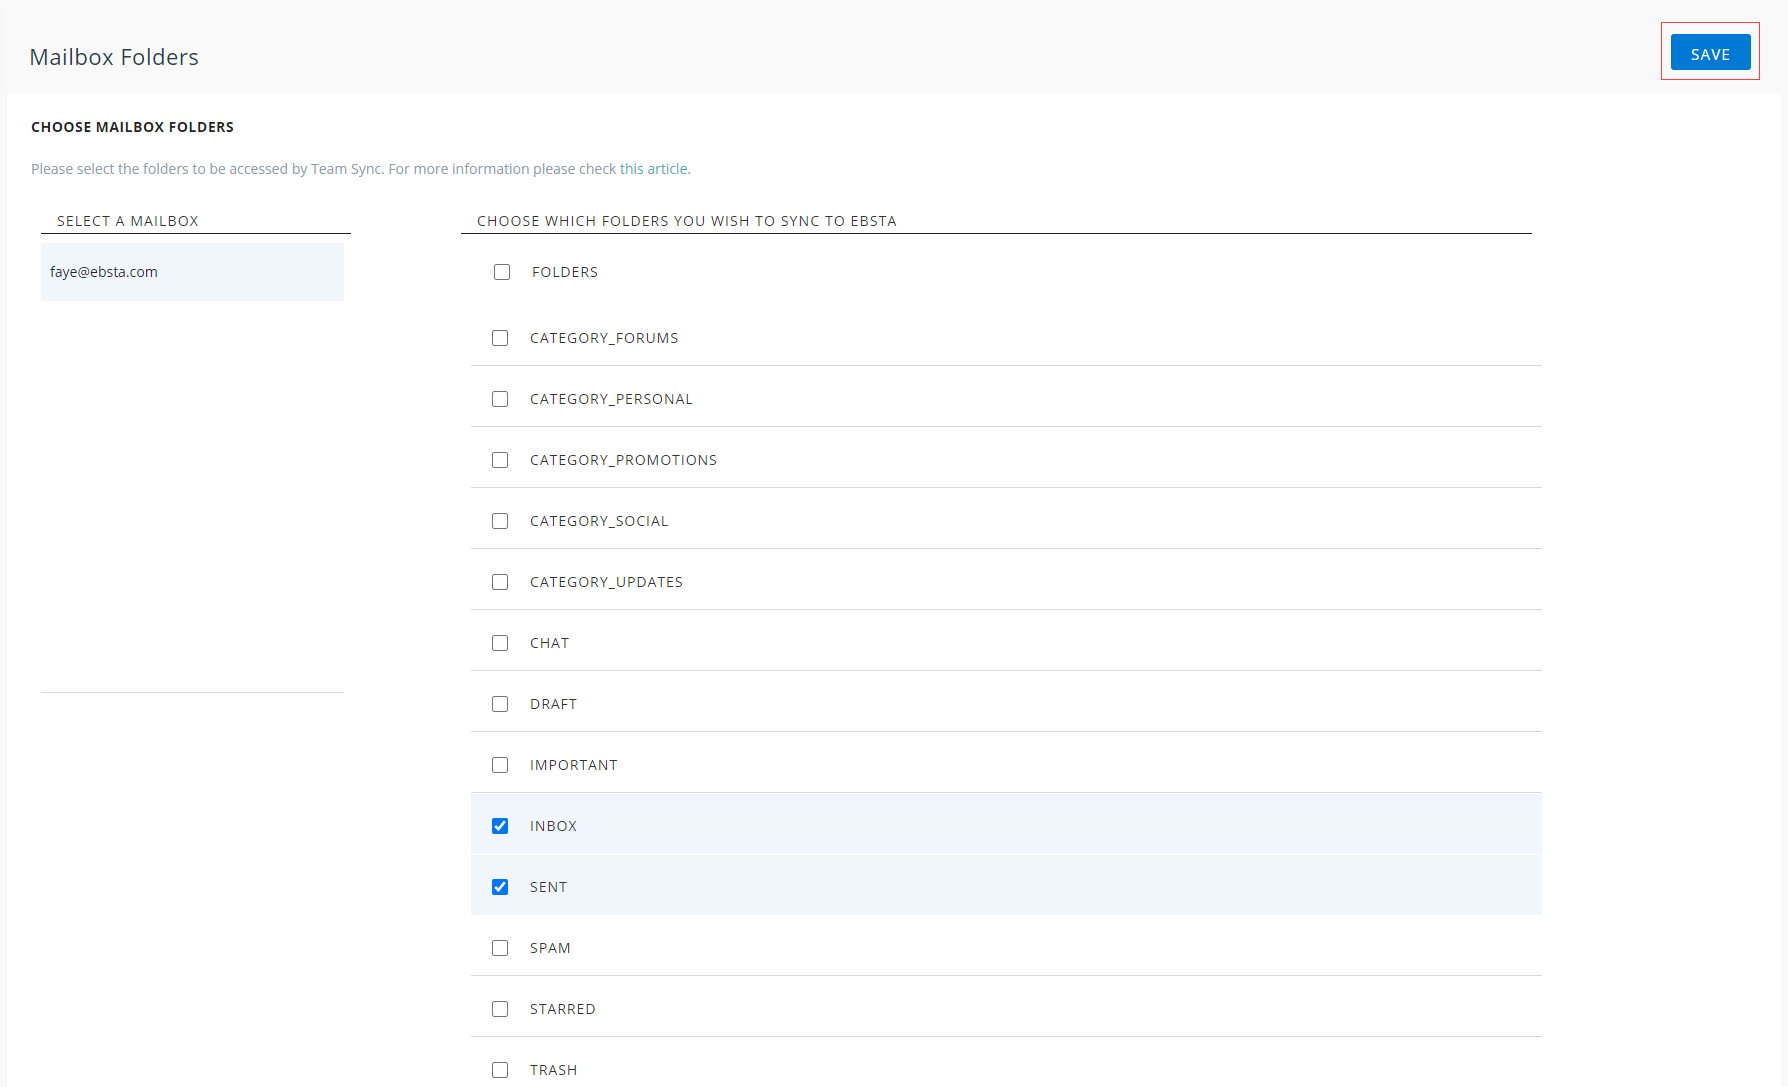Select the CATEGORY_UPDATES checkbox
The height and width of the screenshot is (1087, 1788).
pyautogui.click(x=500, y=582)
